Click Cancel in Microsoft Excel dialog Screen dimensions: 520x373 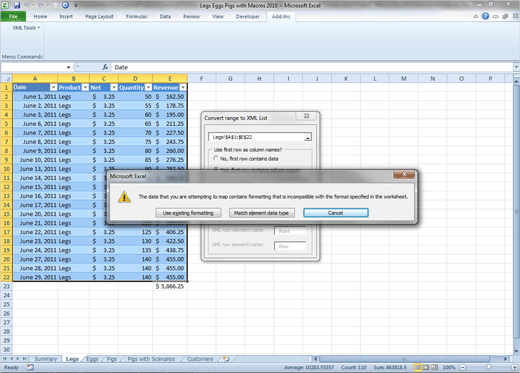pyautogui.click(x=336, y=213)
